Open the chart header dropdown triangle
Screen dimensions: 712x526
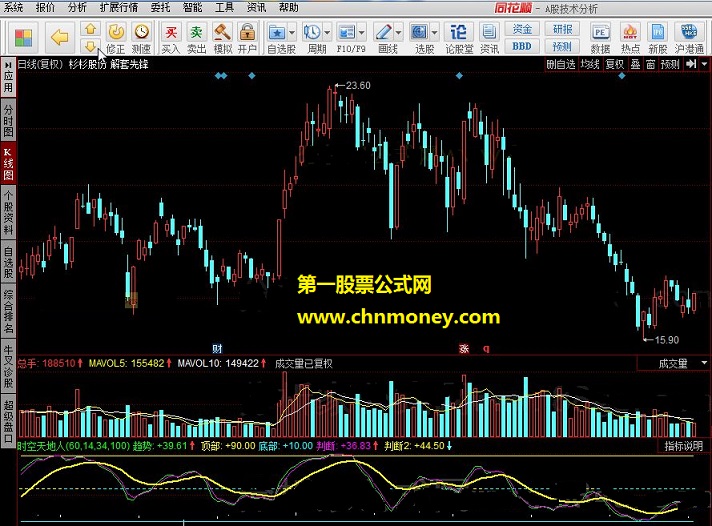704,65
